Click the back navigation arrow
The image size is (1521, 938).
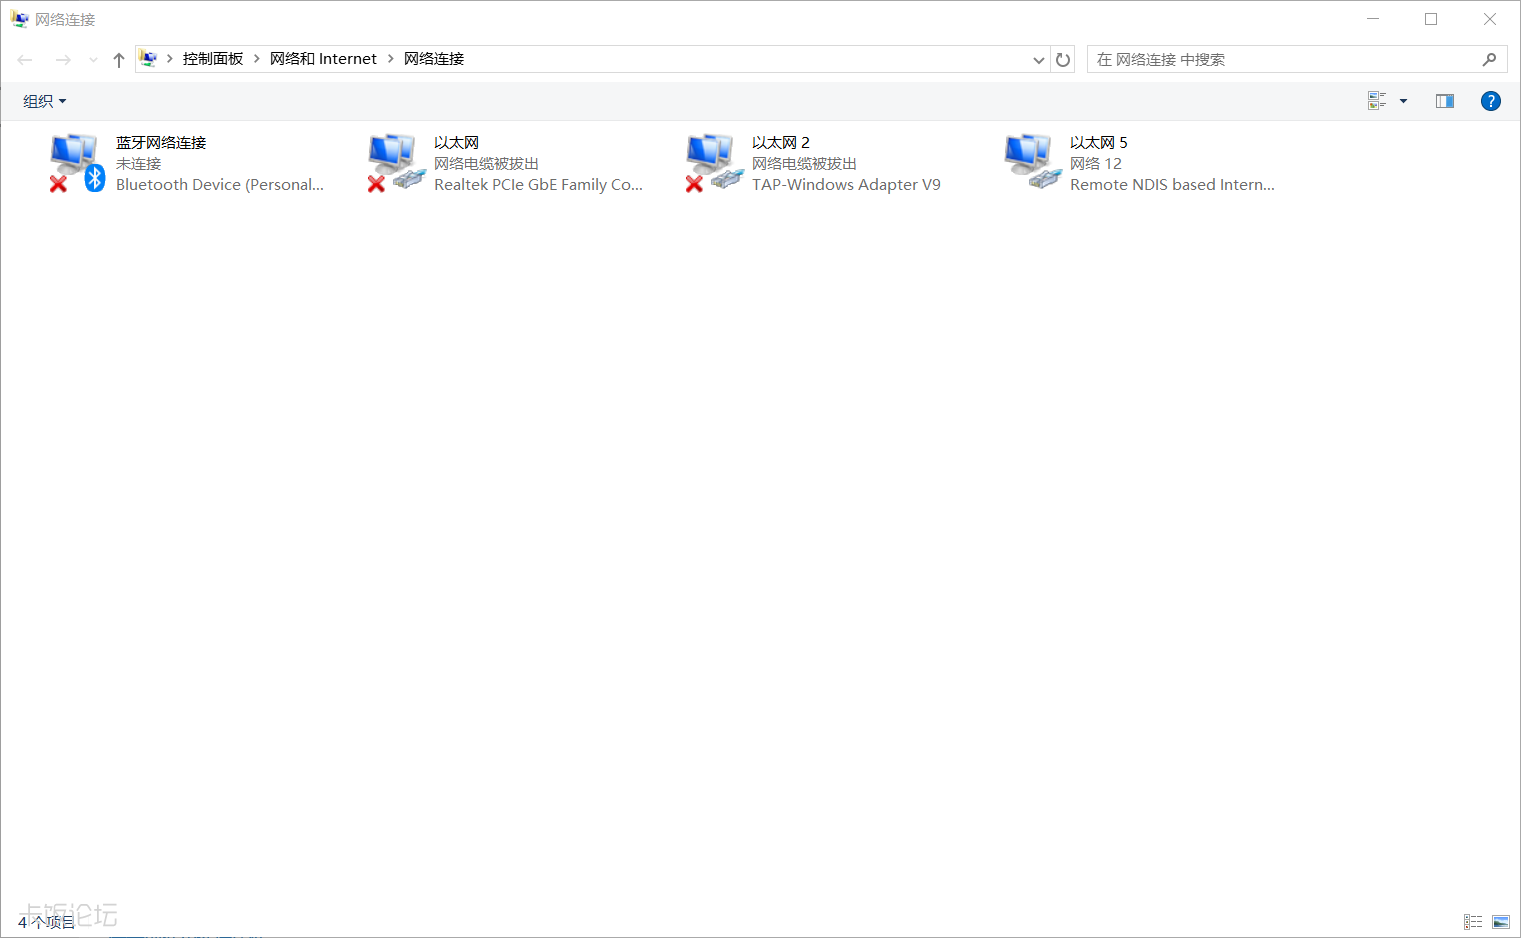pos(24,59)
